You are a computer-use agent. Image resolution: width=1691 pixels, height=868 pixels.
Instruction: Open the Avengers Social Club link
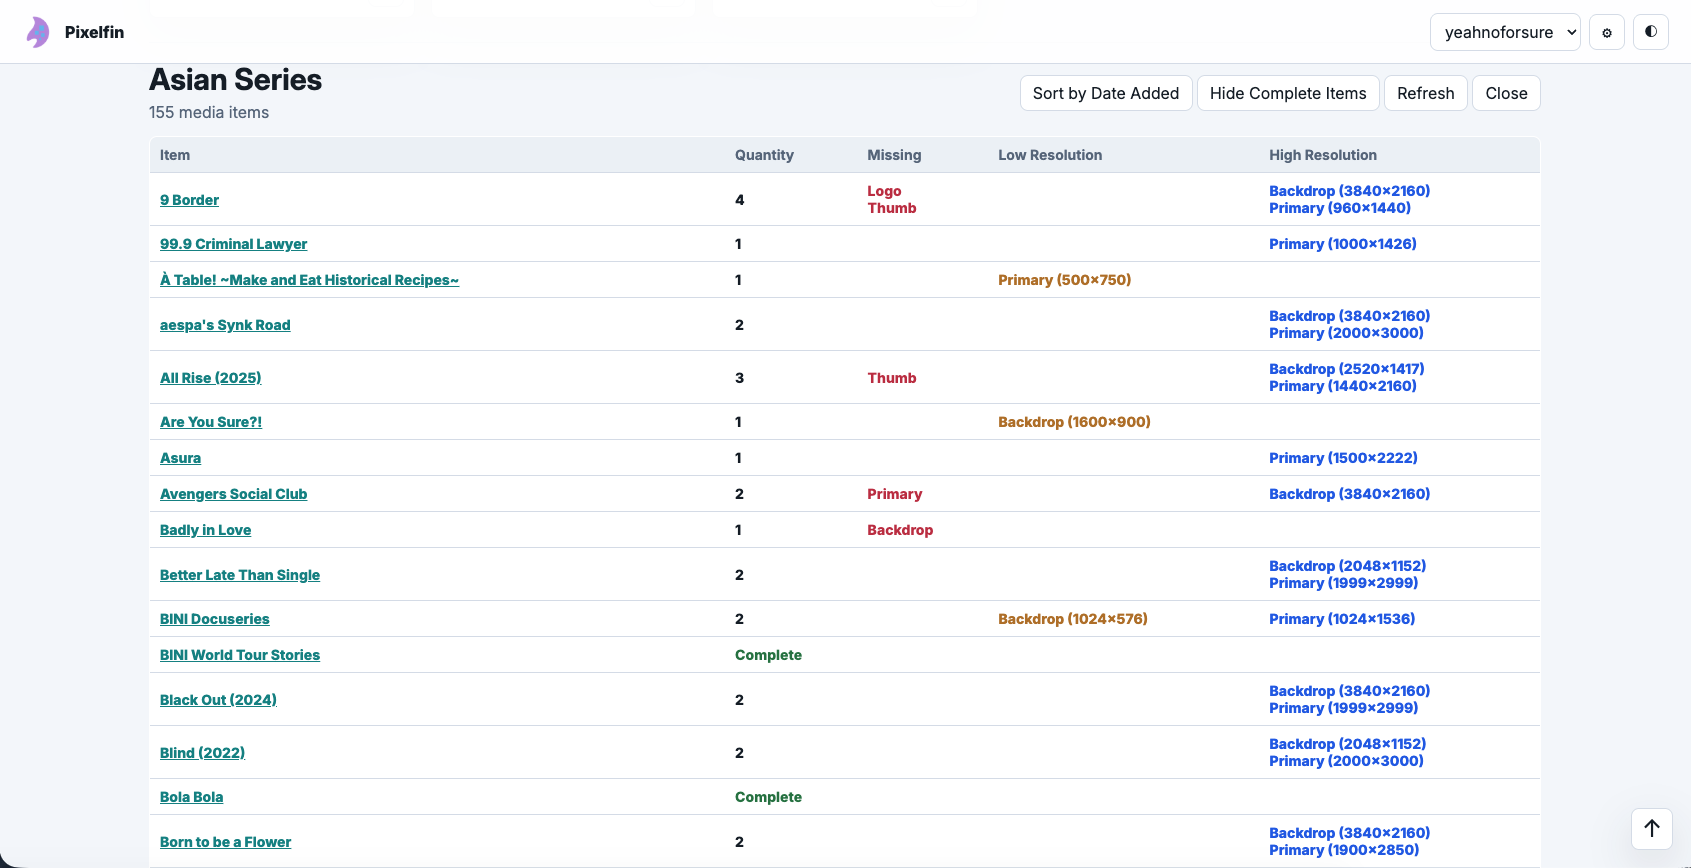tap(233, 494)
